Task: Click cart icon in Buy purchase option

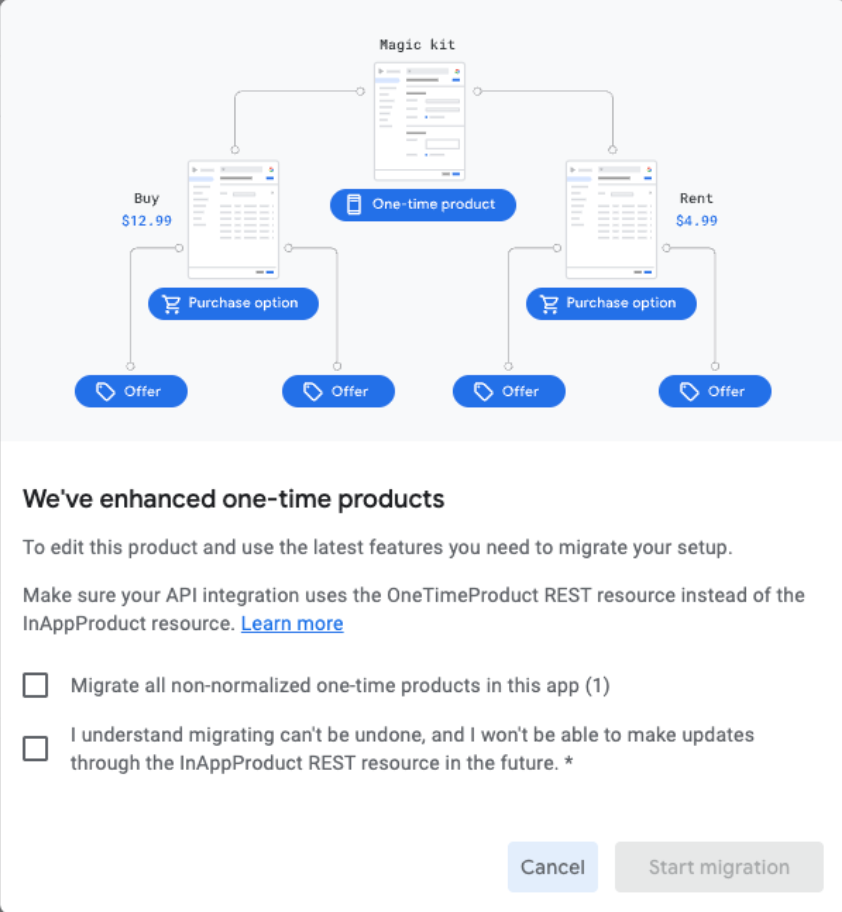Action: tap(171, 304)
